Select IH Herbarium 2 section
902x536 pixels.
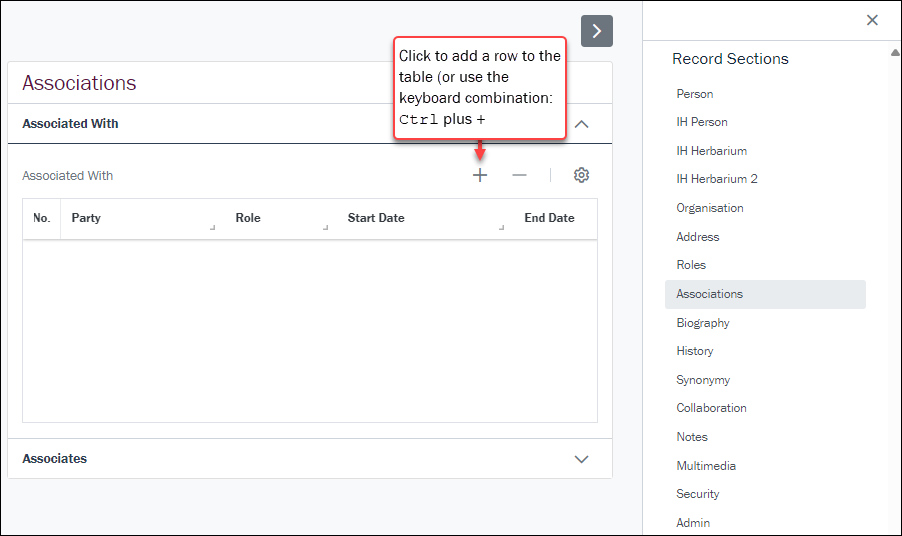[717, 179]
